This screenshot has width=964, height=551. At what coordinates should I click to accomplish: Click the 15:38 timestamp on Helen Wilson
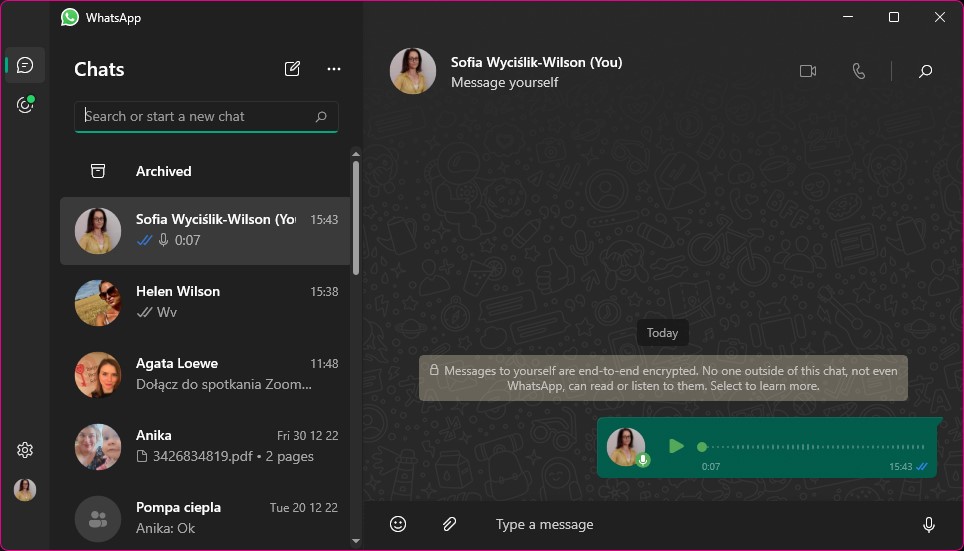tap(324, 291)
